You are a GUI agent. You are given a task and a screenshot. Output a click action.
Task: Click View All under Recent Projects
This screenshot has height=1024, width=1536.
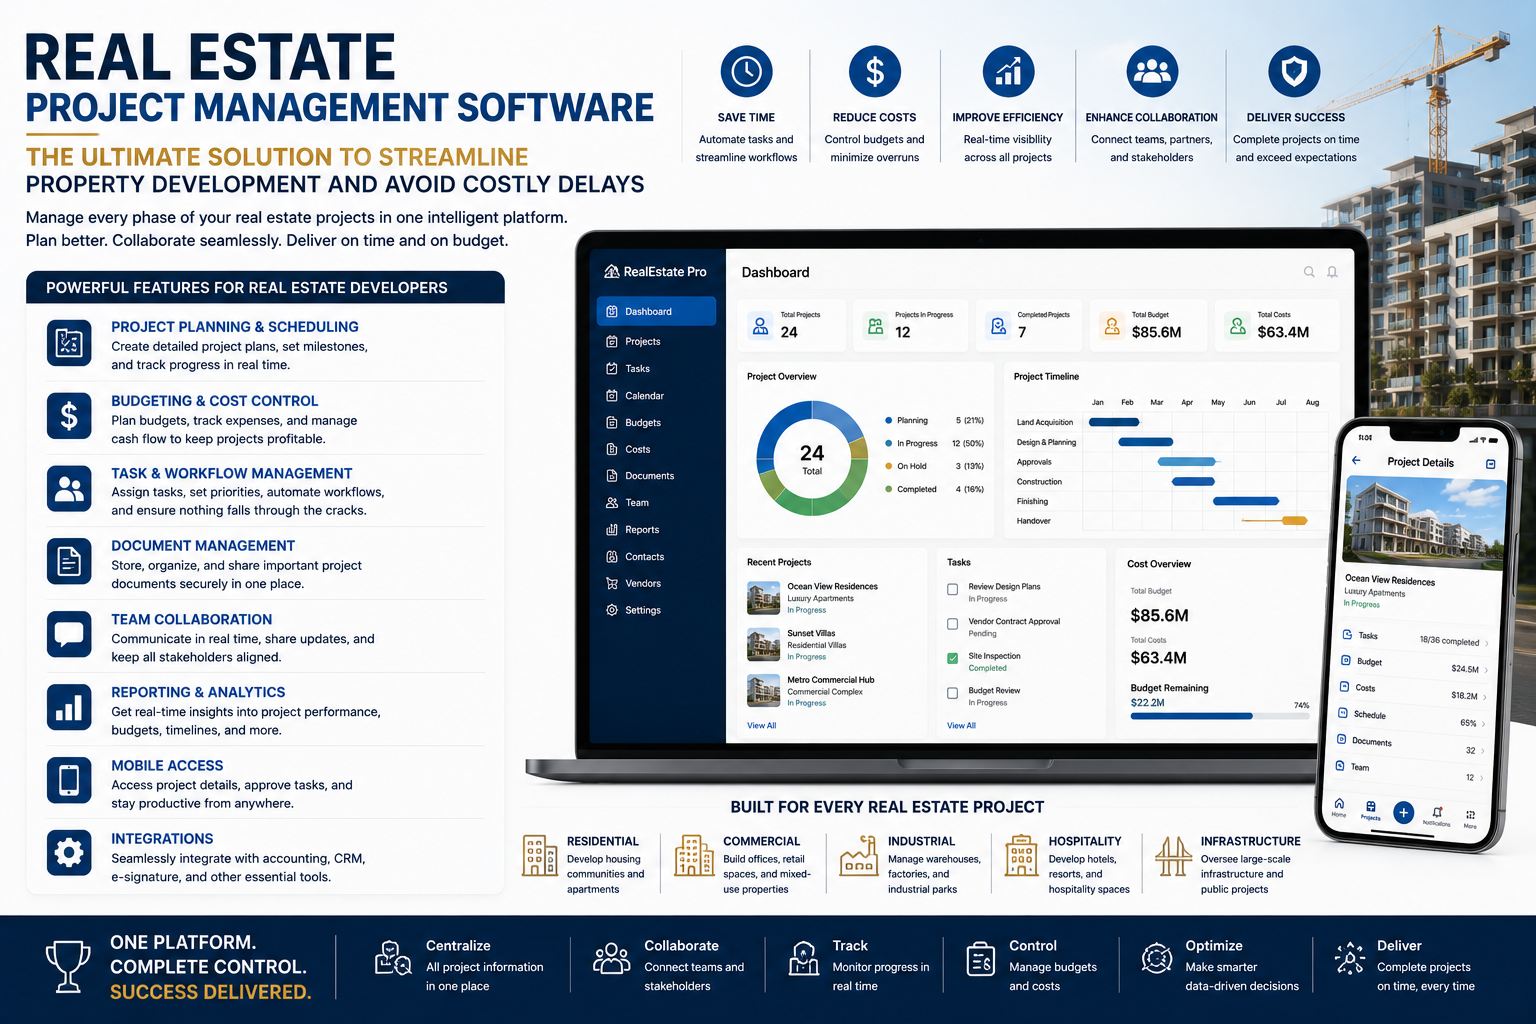762,726
